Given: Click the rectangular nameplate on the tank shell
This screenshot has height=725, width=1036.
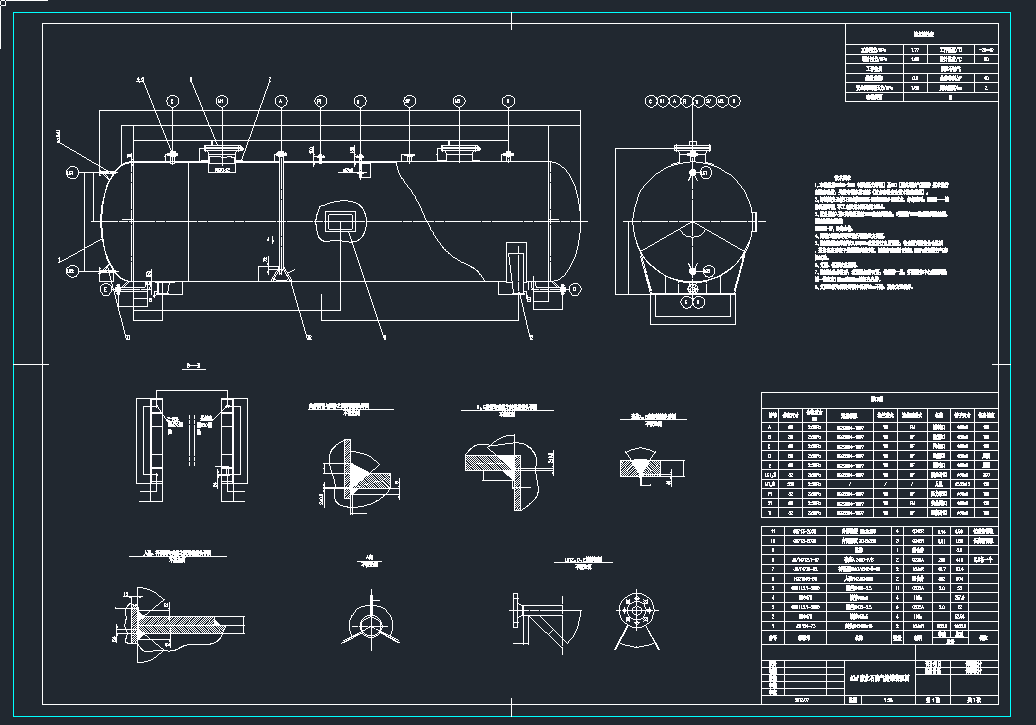Looking at the screenshot, I should tap(340, 220).
